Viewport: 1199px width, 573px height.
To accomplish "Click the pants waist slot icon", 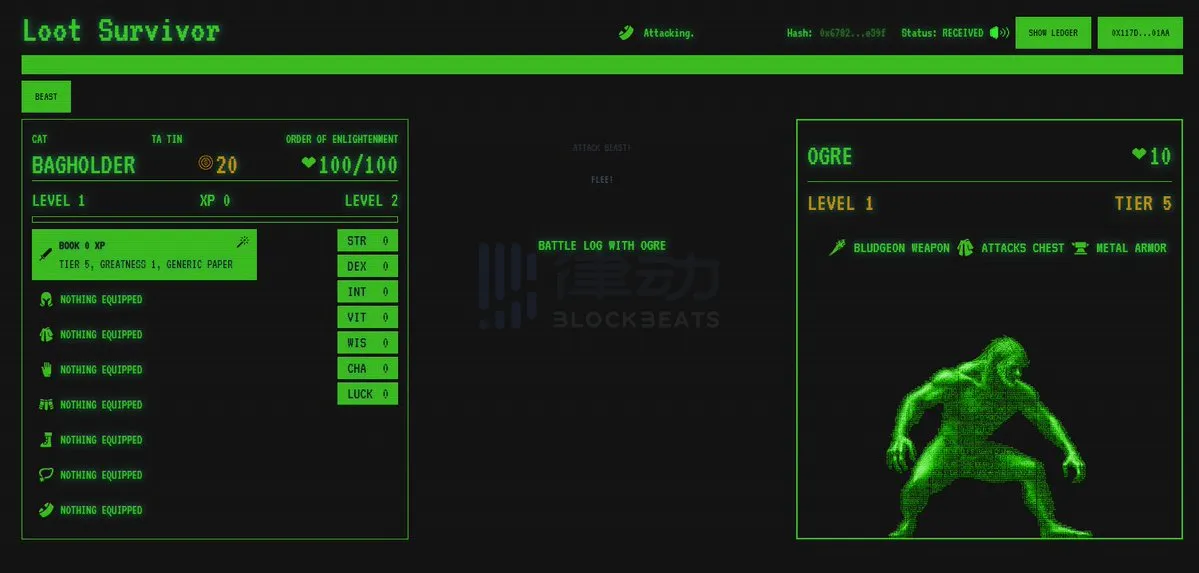I will point(46,405).
